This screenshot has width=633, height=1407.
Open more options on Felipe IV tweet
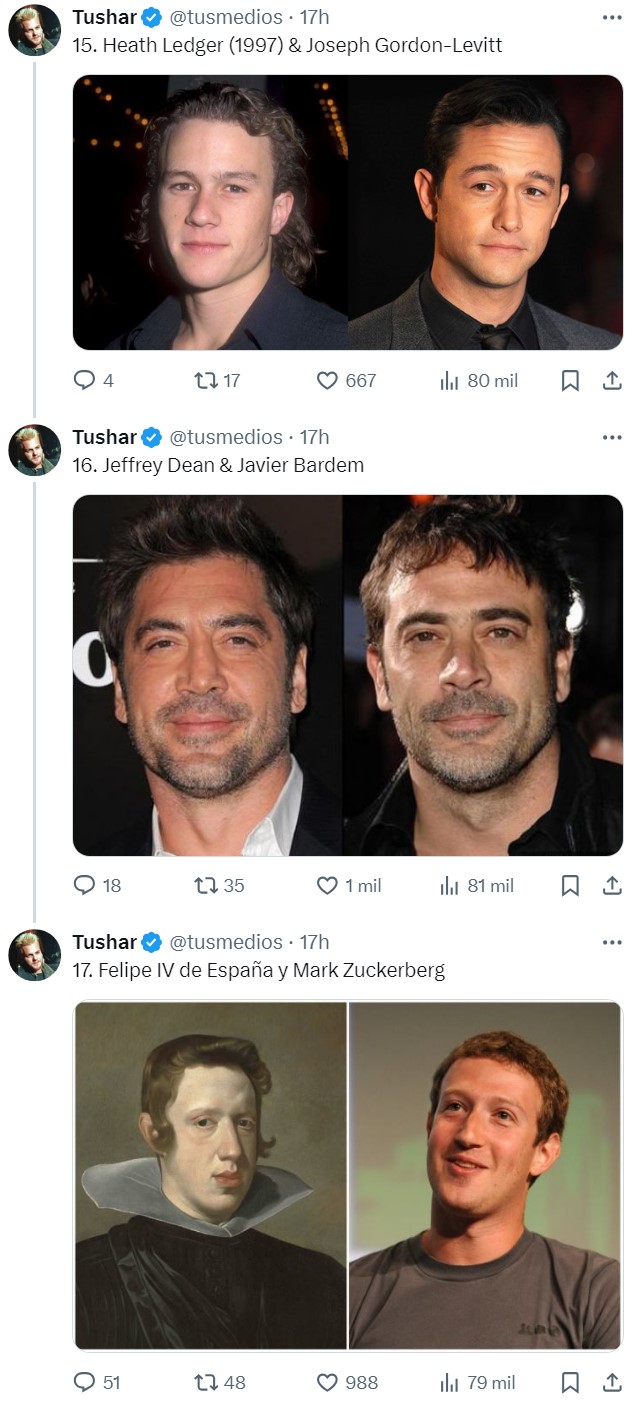tap(612, 942)
